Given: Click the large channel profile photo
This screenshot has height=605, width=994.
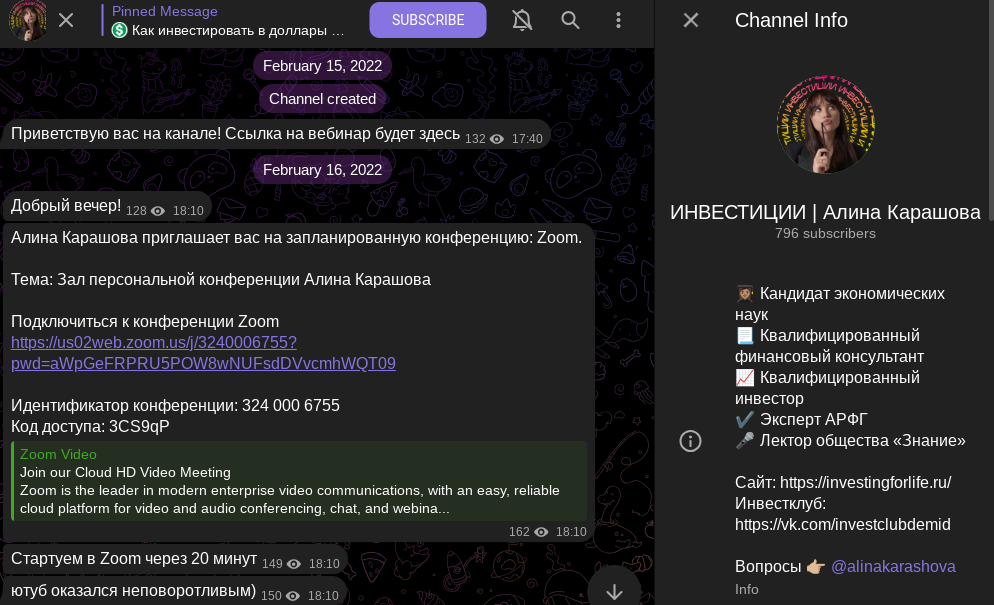Looking at the screenshot, I should [825, 124].
